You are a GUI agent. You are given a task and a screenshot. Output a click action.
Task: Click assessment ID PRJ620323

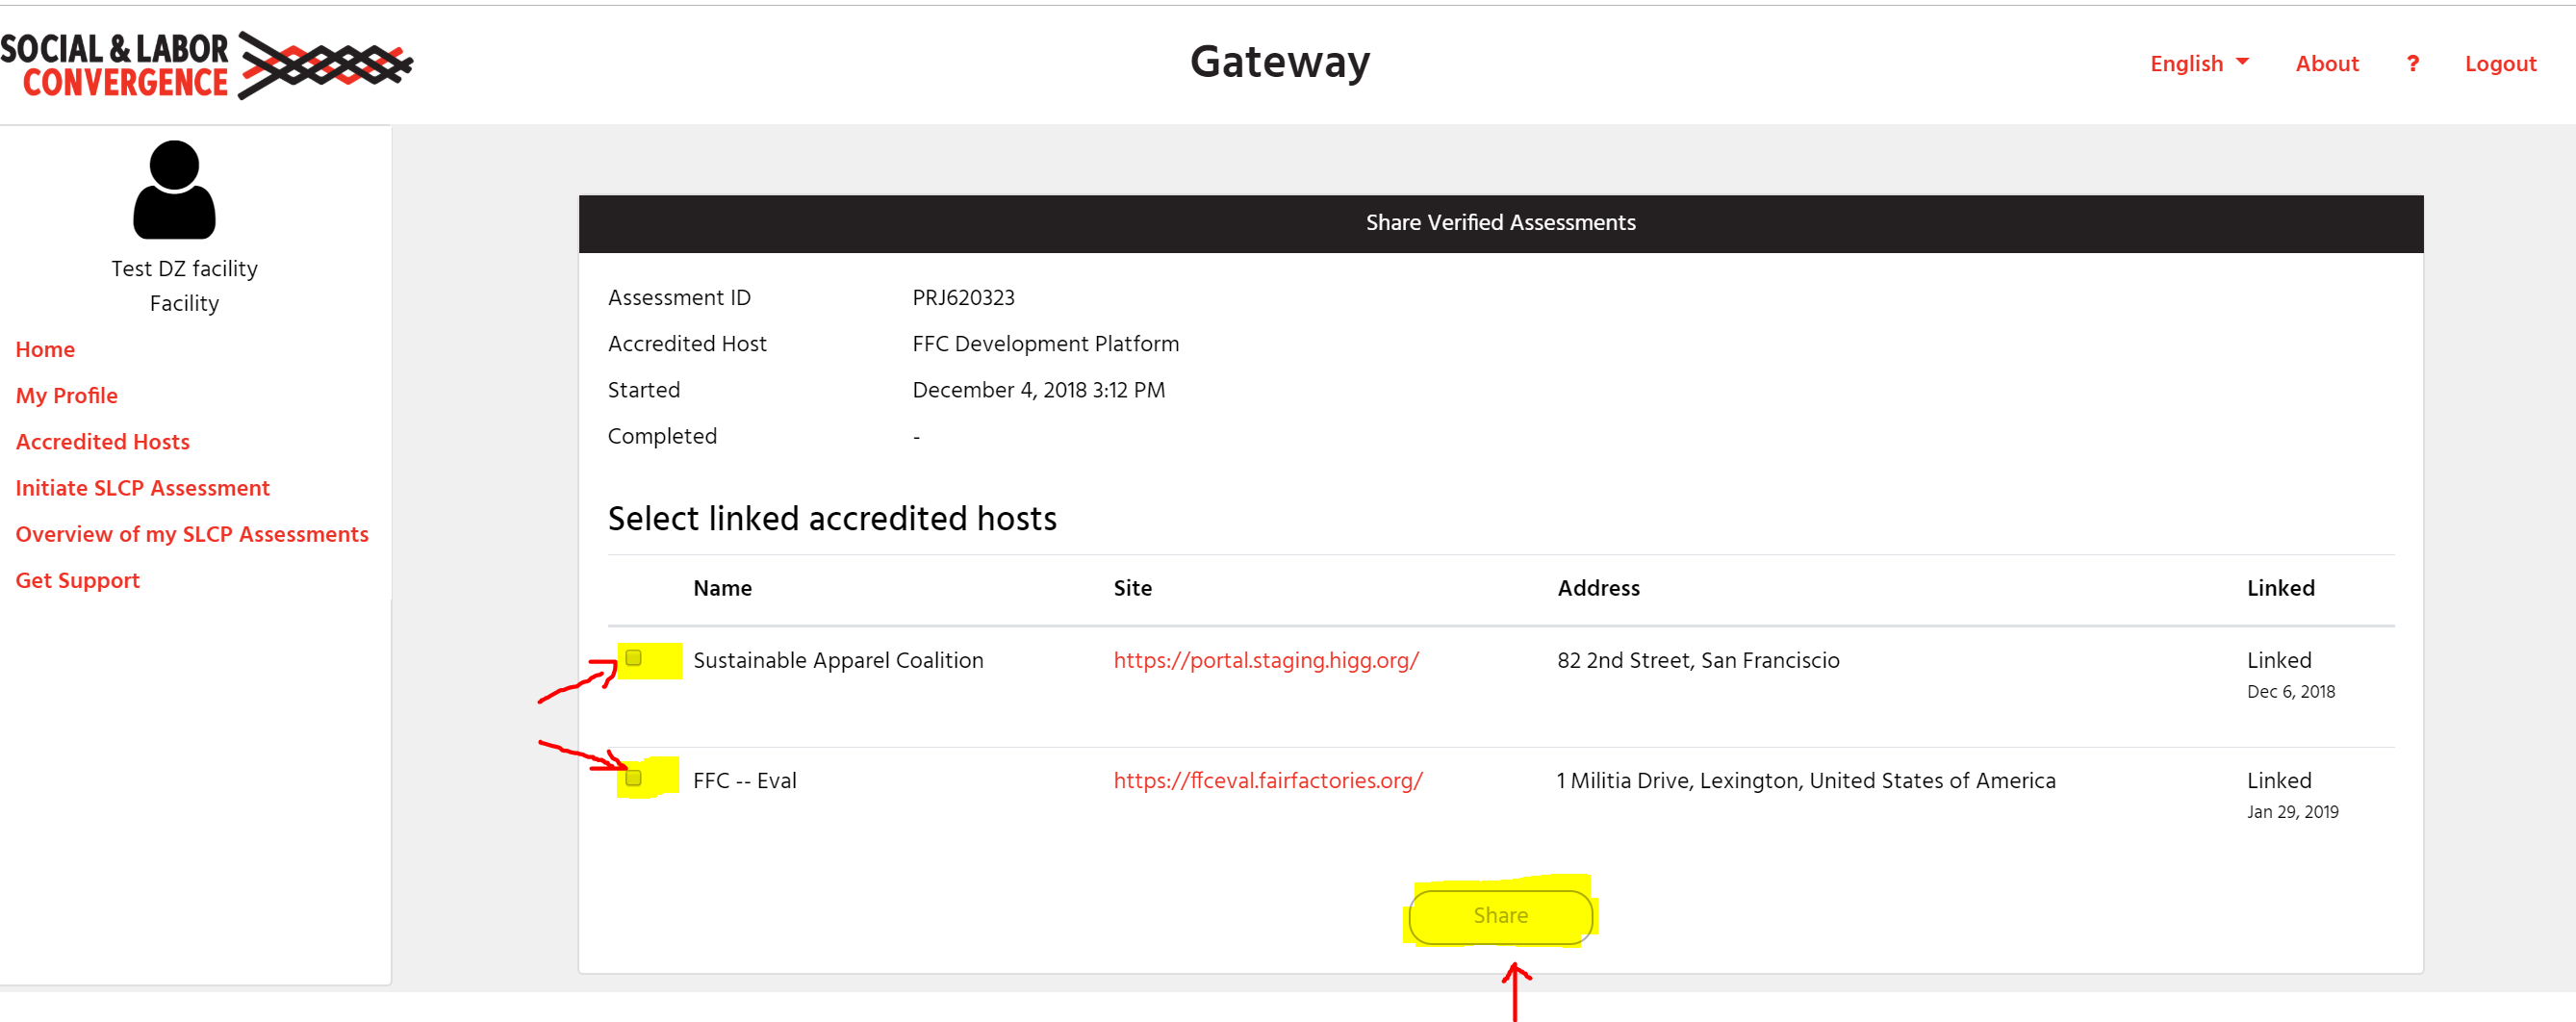point(963,297)
